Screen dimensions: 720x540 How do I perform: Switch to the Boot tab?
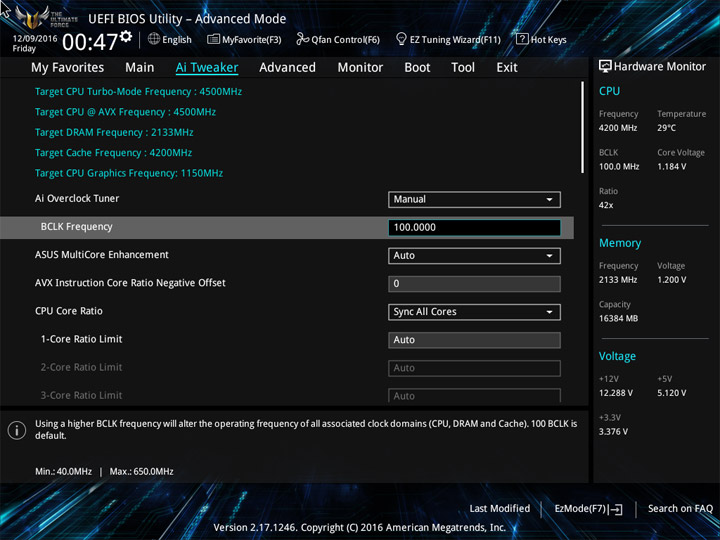[417, 68]
